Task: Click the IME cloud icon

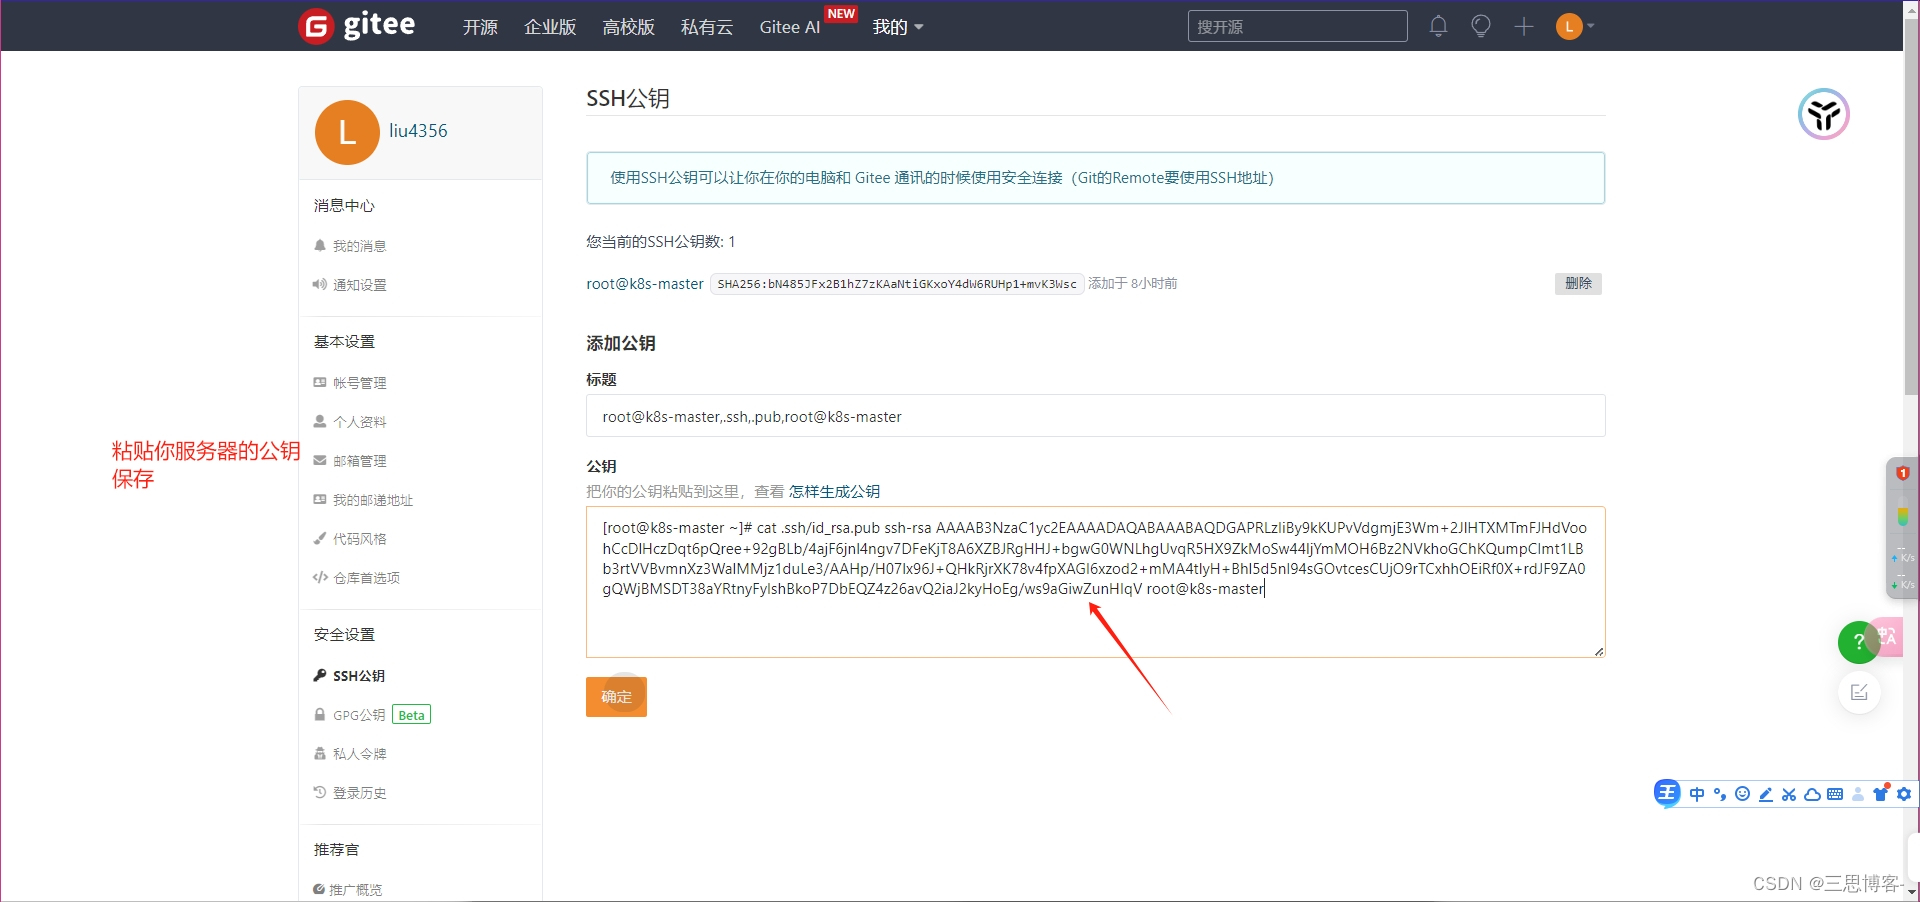Action: [1812, 794]
